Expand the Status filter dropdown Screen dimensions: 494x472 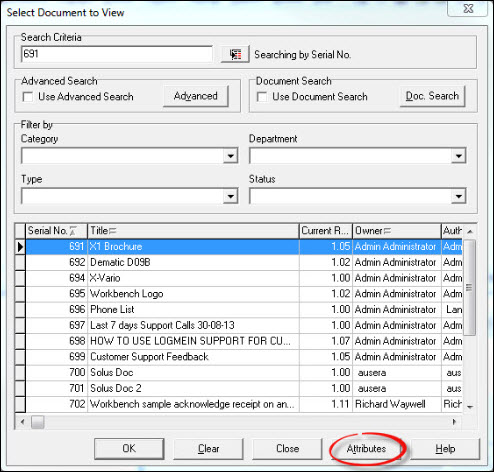[459, 196]
